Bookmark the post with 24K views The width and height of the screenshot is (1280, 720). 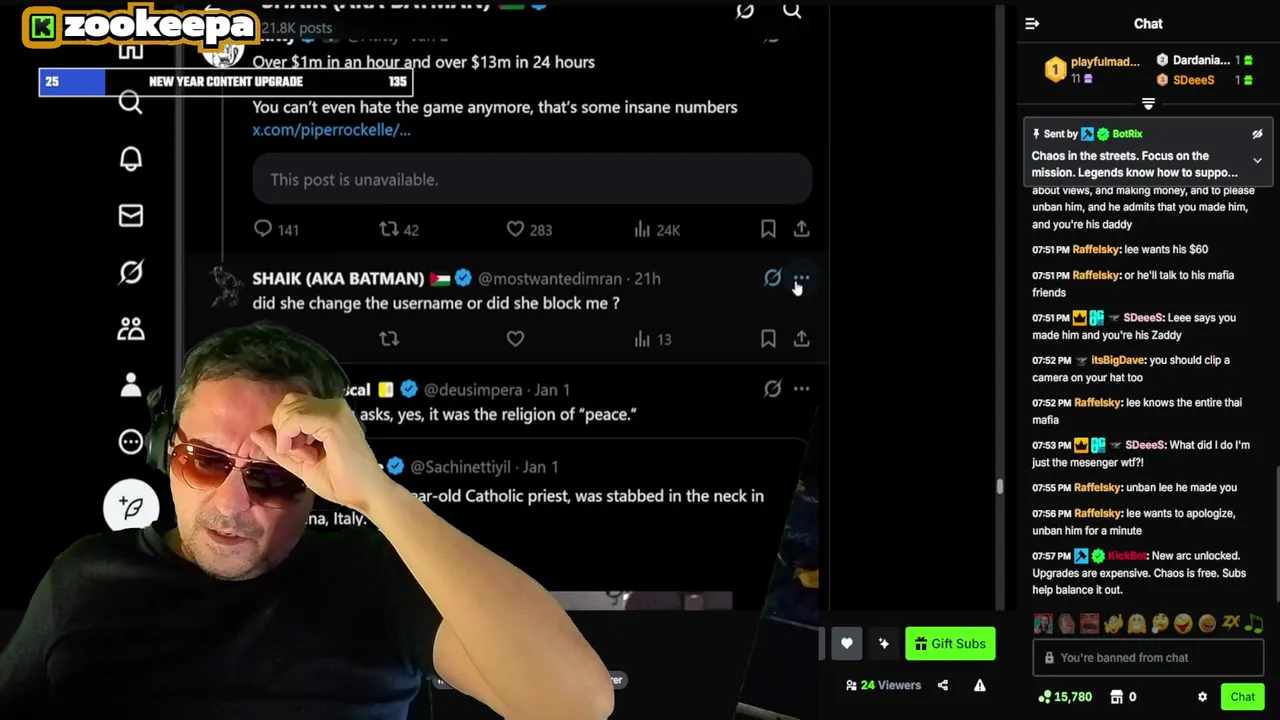click(x=768, y=229)
